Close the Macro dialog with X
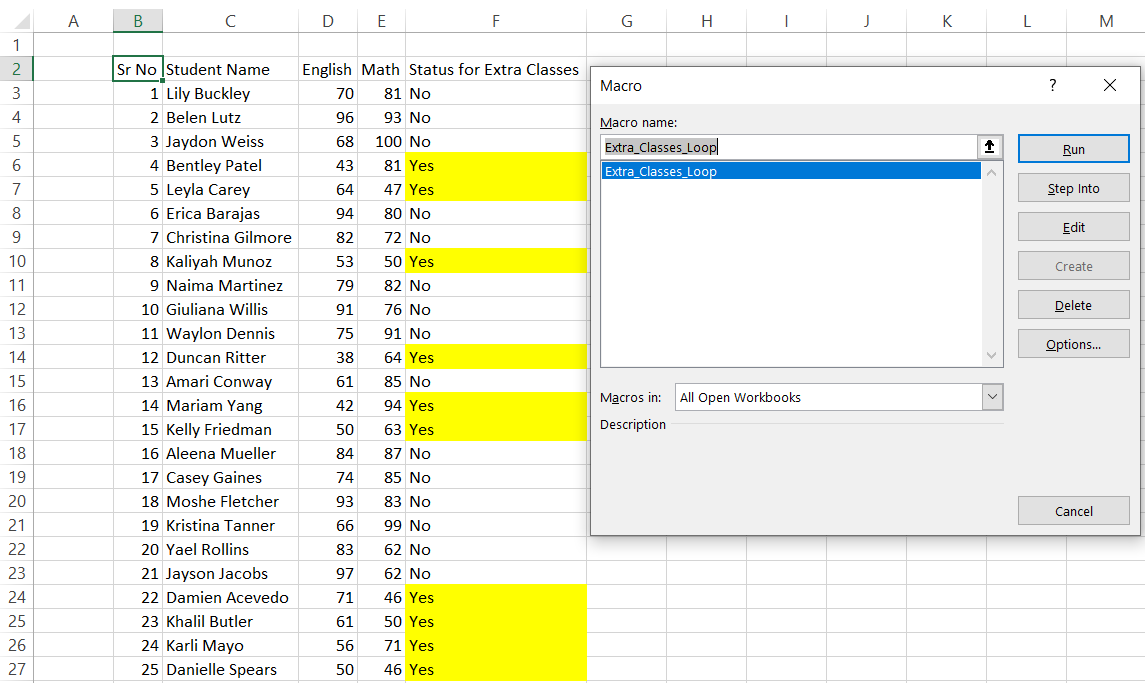This screenshot has height=683, width=1145. coord(1109,86)
